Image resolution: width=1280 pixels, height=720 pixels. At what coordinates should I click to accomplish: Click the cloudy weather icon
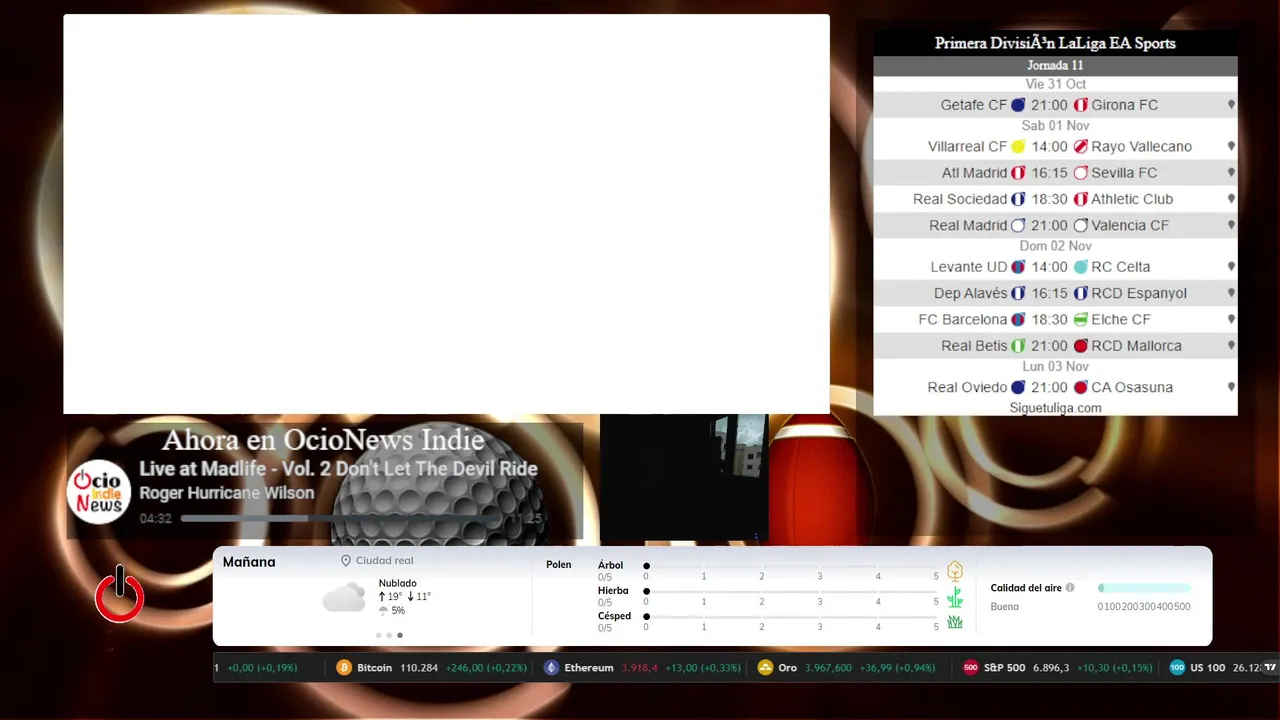(x=344, y=598)
